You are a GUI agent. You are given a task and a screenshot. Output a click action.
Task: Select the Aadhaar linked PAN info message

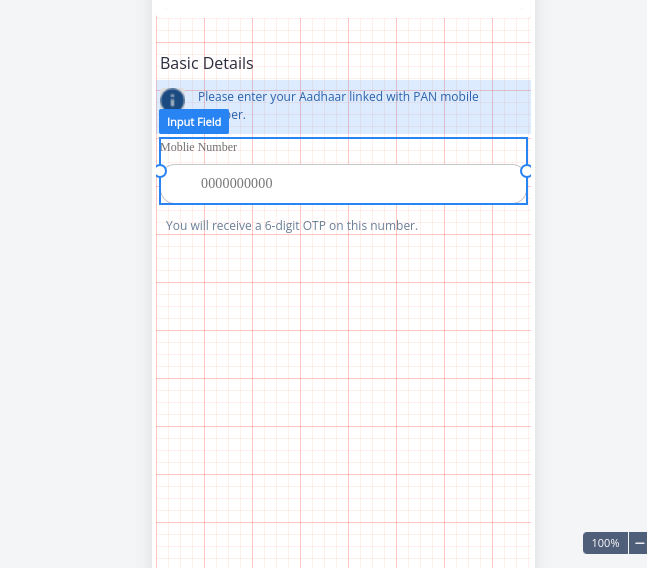(x=338, y=97)
